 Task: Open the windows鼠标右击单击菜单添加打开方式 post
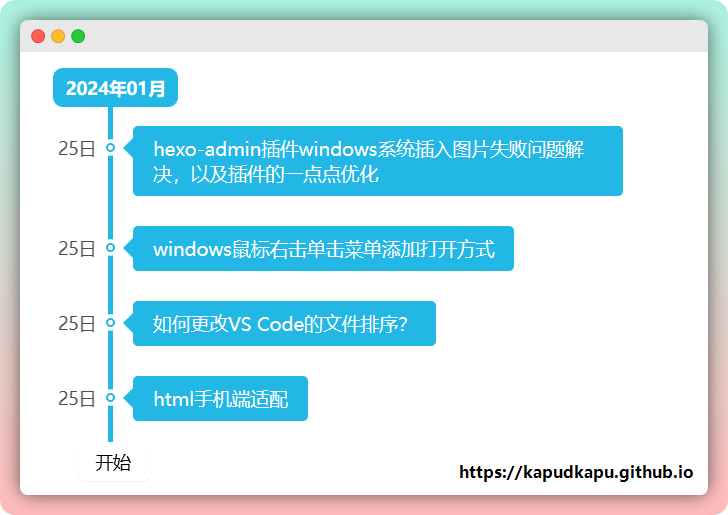(323, 248)
